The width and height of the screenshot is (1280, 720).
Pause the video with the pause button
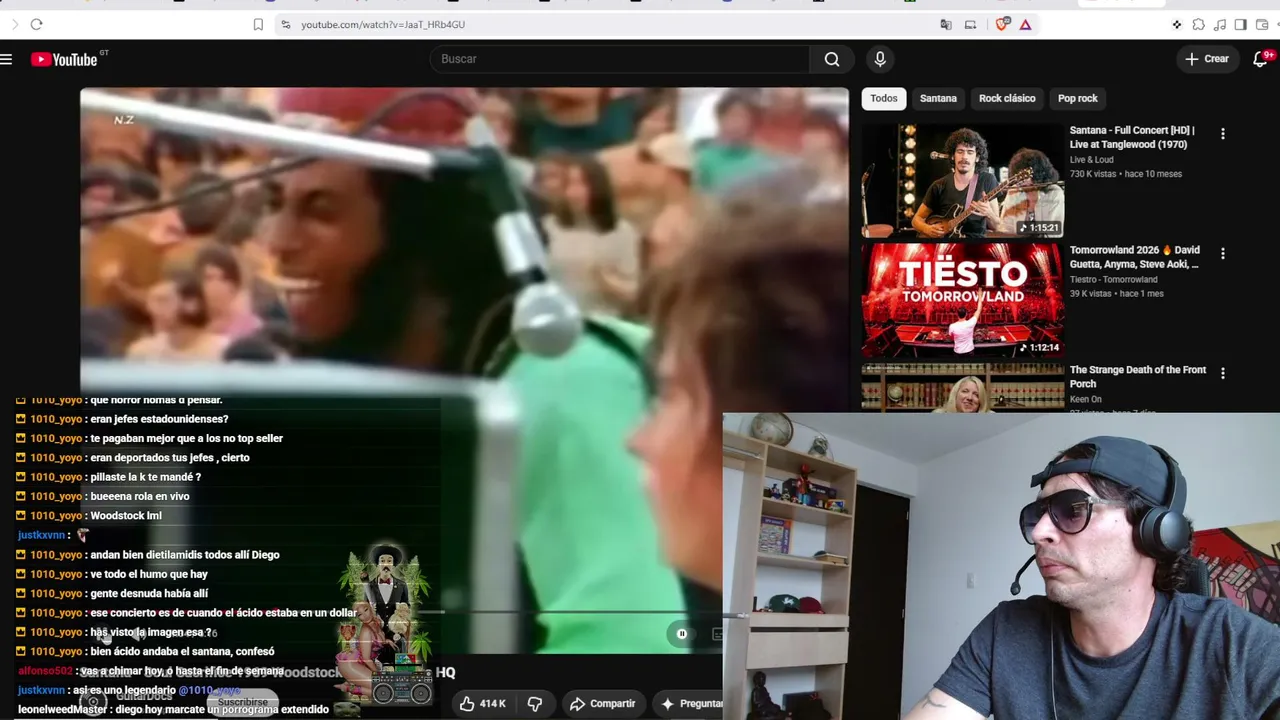pos(682,634)
